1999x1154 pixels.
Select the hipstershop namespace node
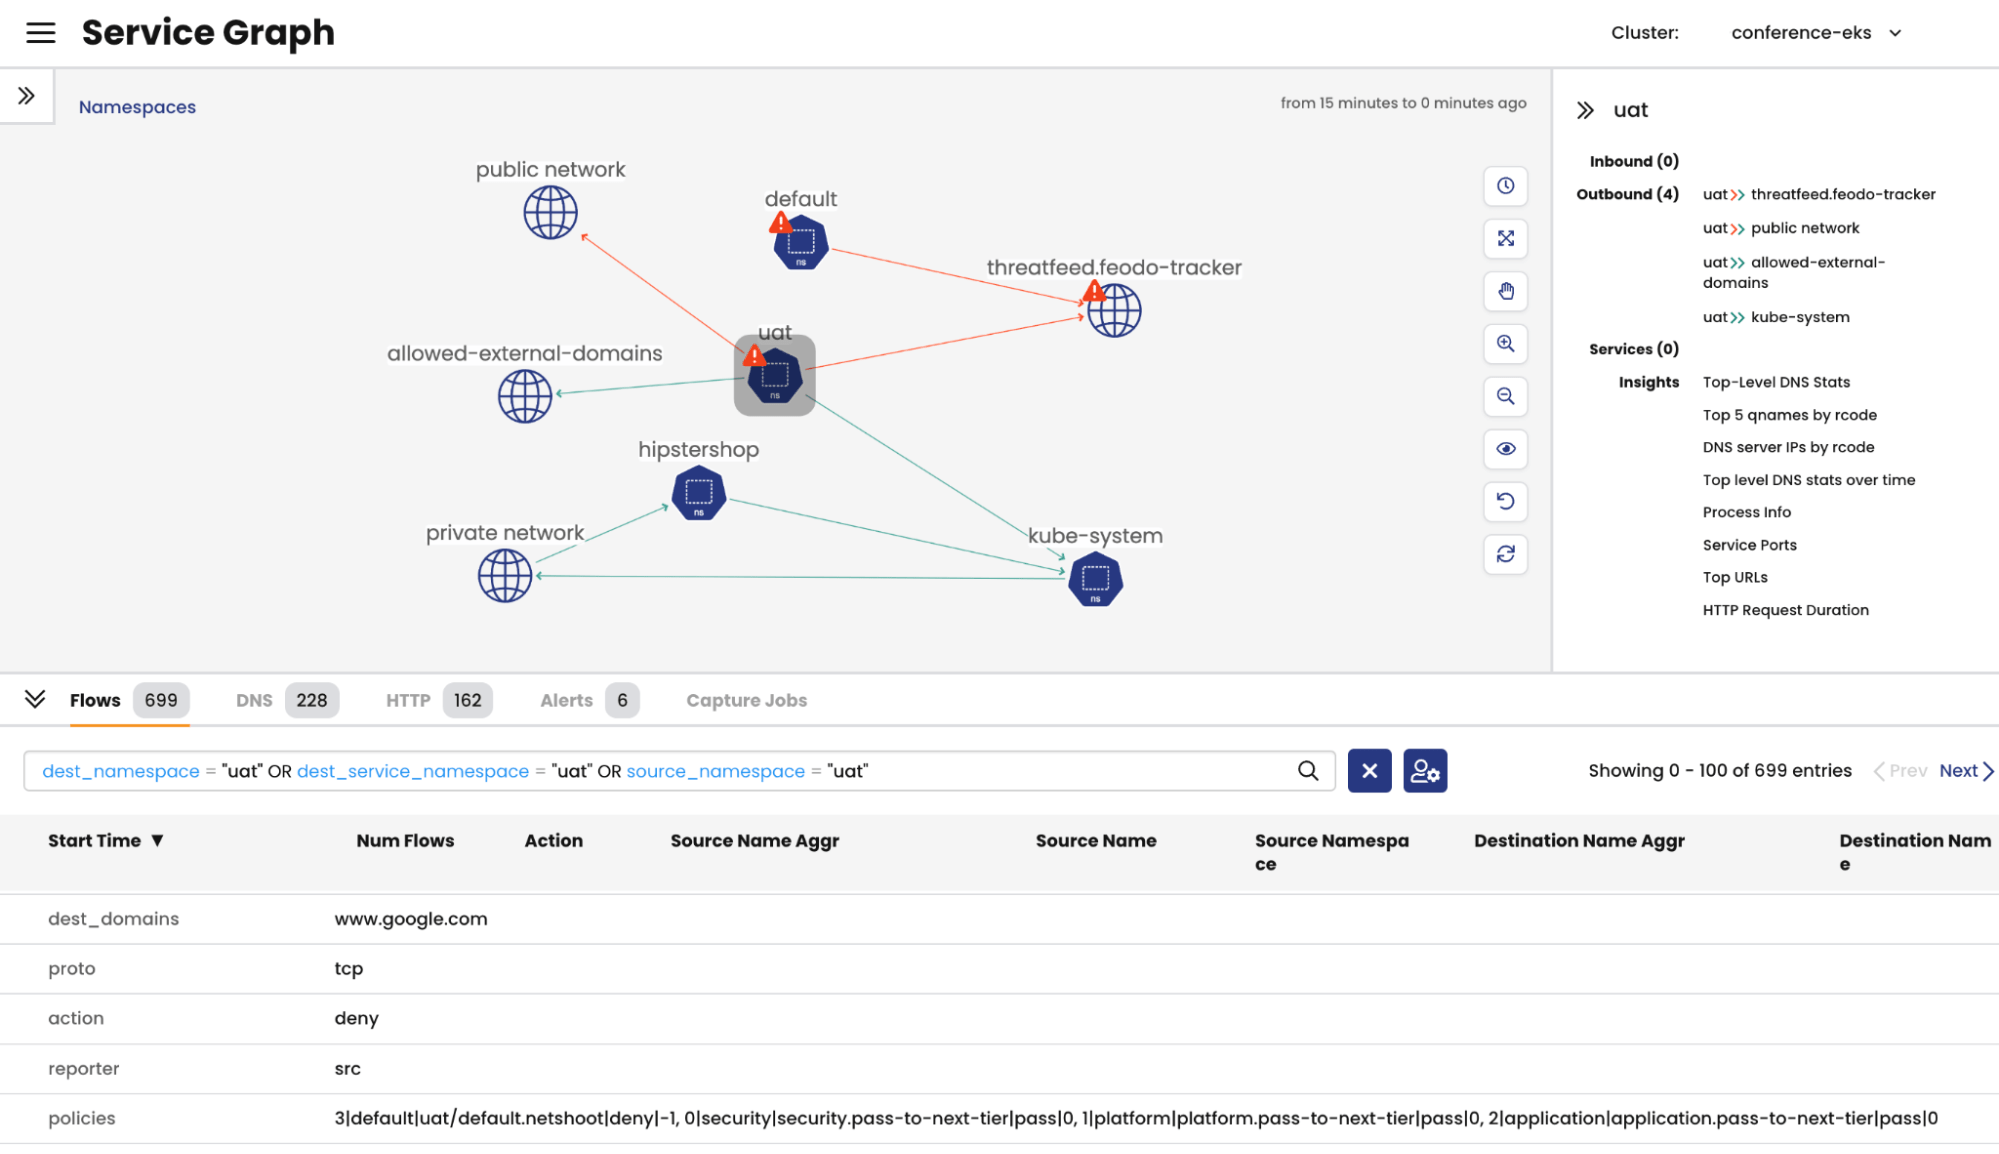tap(699, 493)
